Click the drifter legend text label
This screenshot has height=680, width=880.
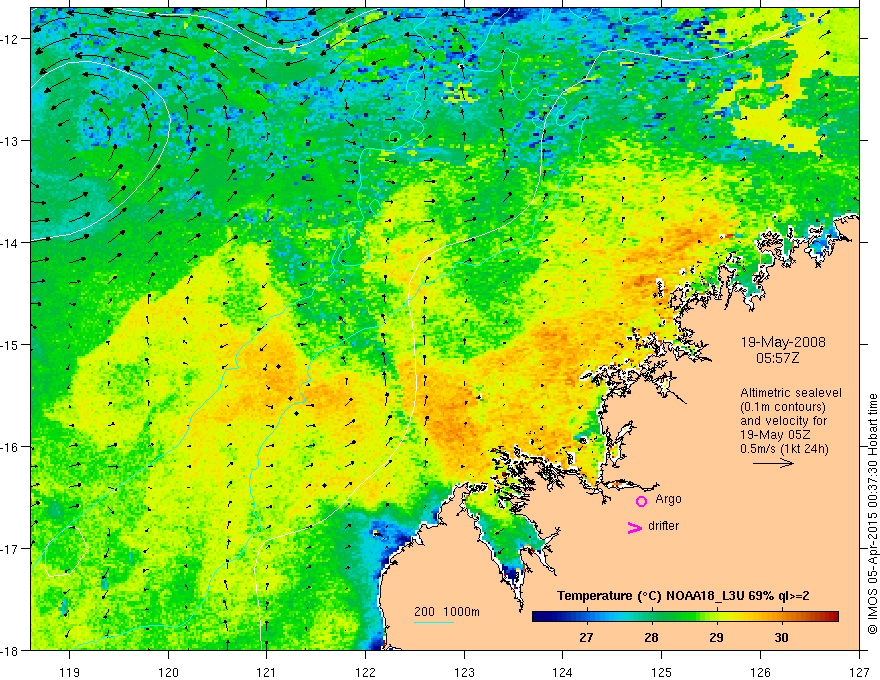click(x=663, y=526)
